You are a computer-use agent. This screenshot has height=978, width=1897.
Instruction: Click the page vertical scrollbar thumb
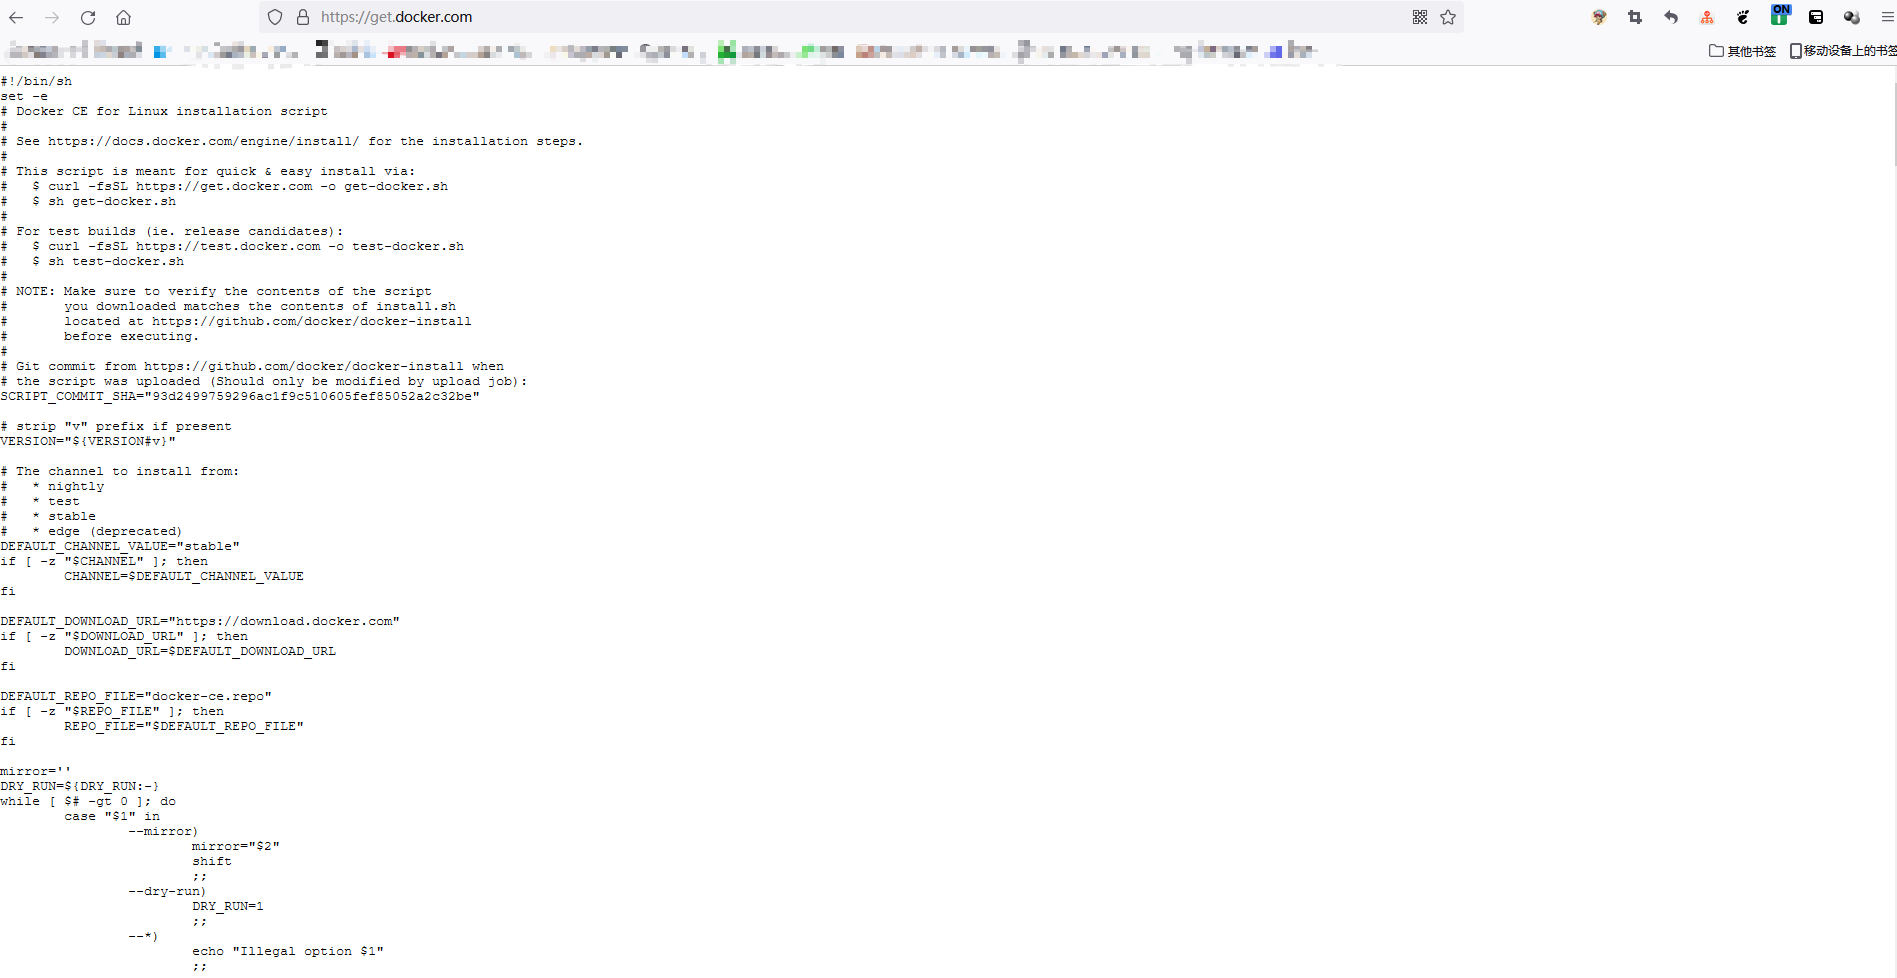pyautogui.click(x=1894, y=123)
